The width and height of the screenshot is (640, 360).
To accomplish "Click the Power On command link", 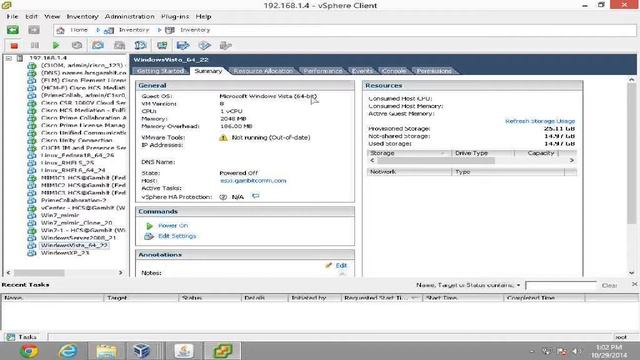I will 173,226.
